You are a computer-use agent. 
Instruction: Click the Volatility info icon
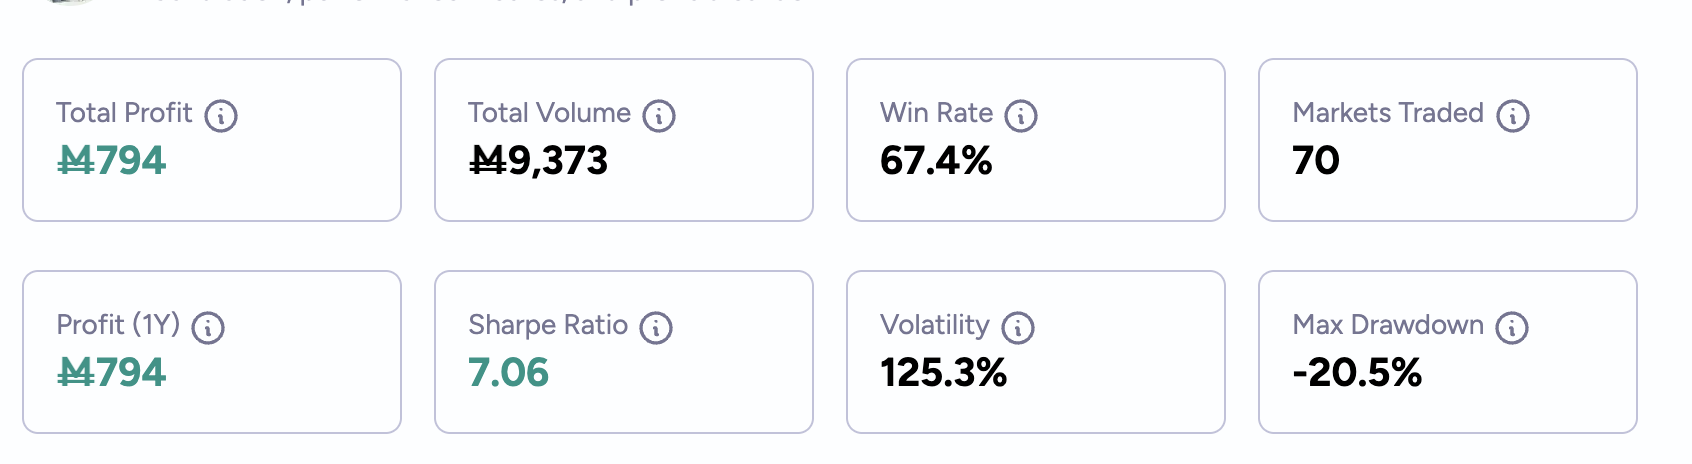[x=1018, y=328]
